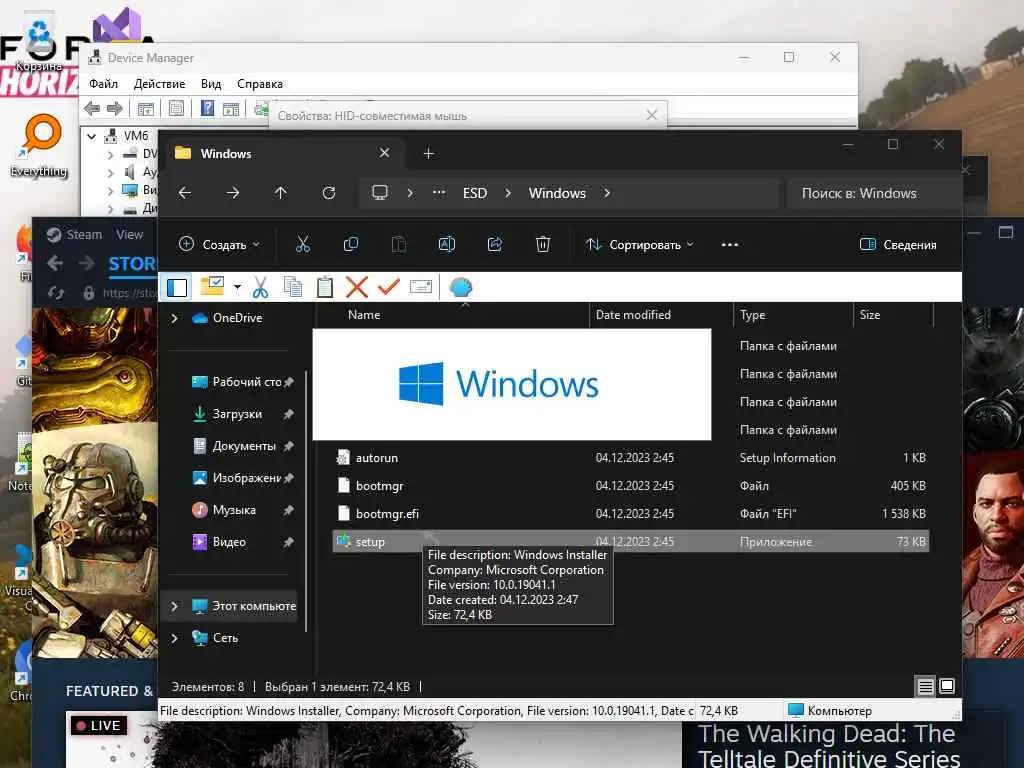Click the blue scissors Cut icon in white toolbar
Screen dimensions: 1024x768
pos(260,287)
